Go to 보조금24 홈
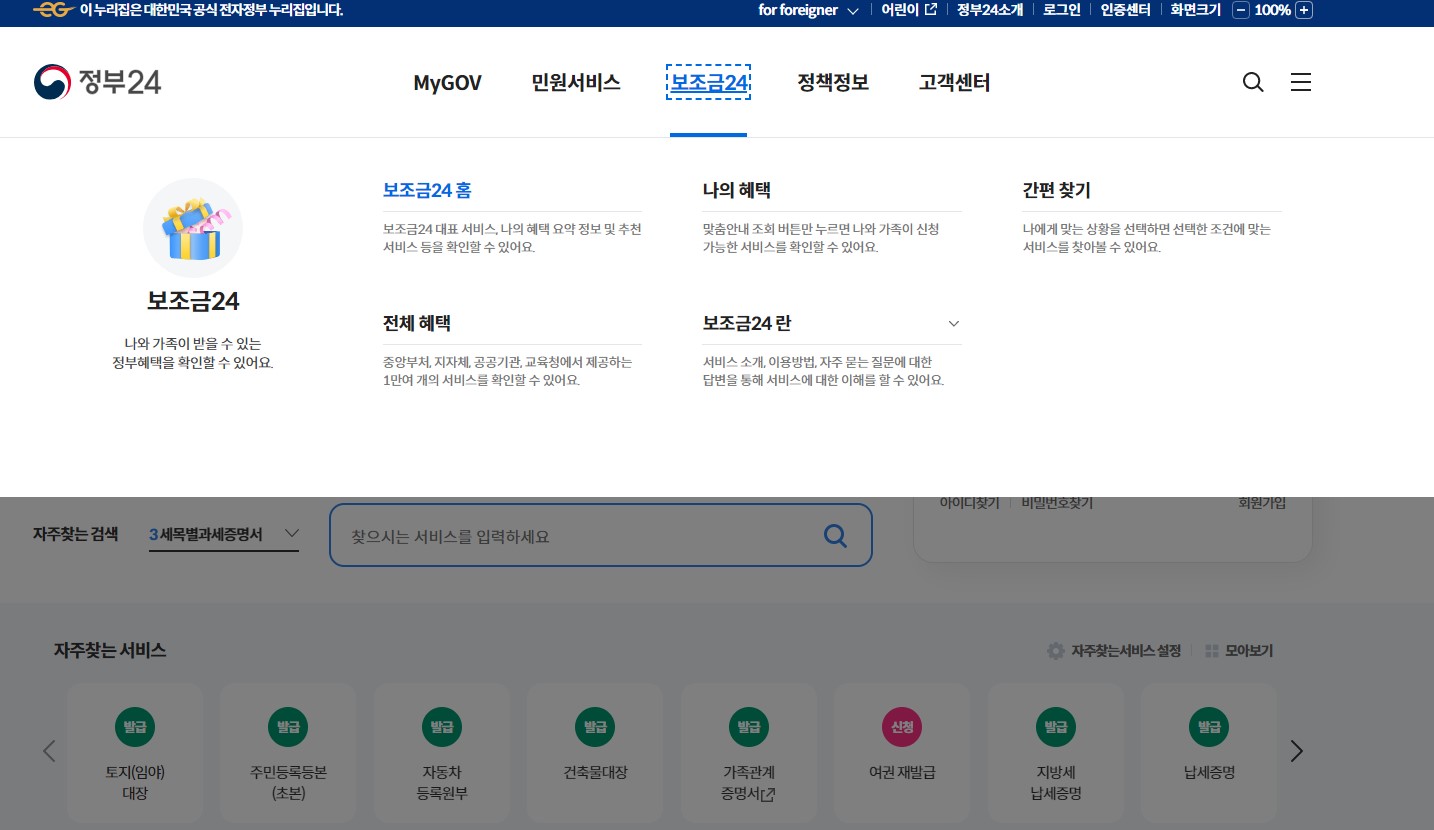The image size is (1434, 830). (427, 190)
